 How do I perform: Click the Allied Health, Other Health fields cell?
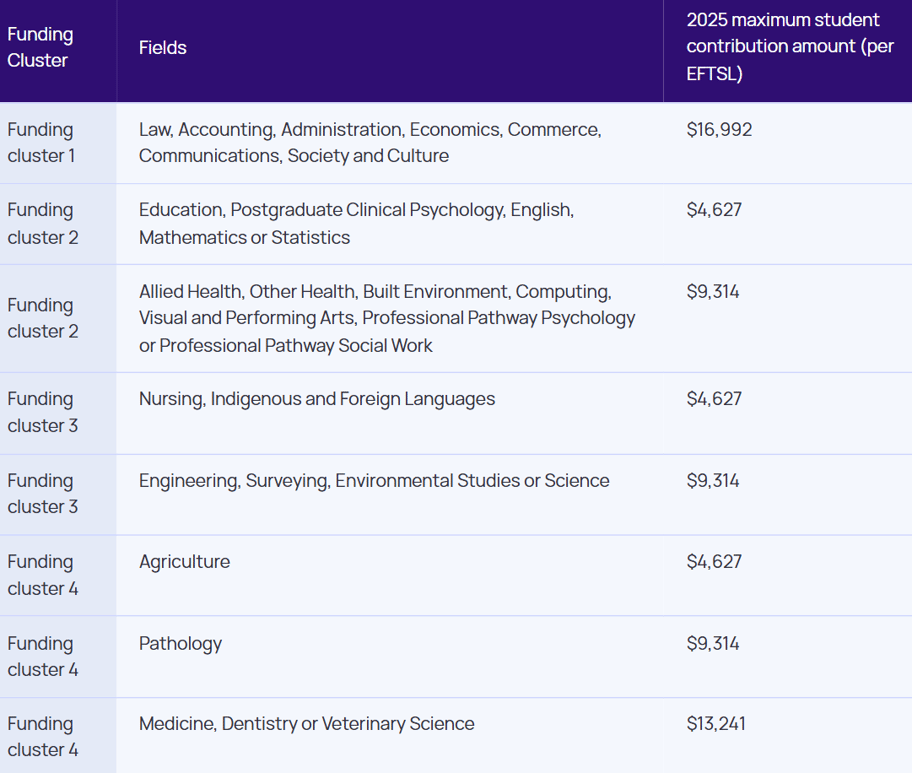[x=387, y=318]
